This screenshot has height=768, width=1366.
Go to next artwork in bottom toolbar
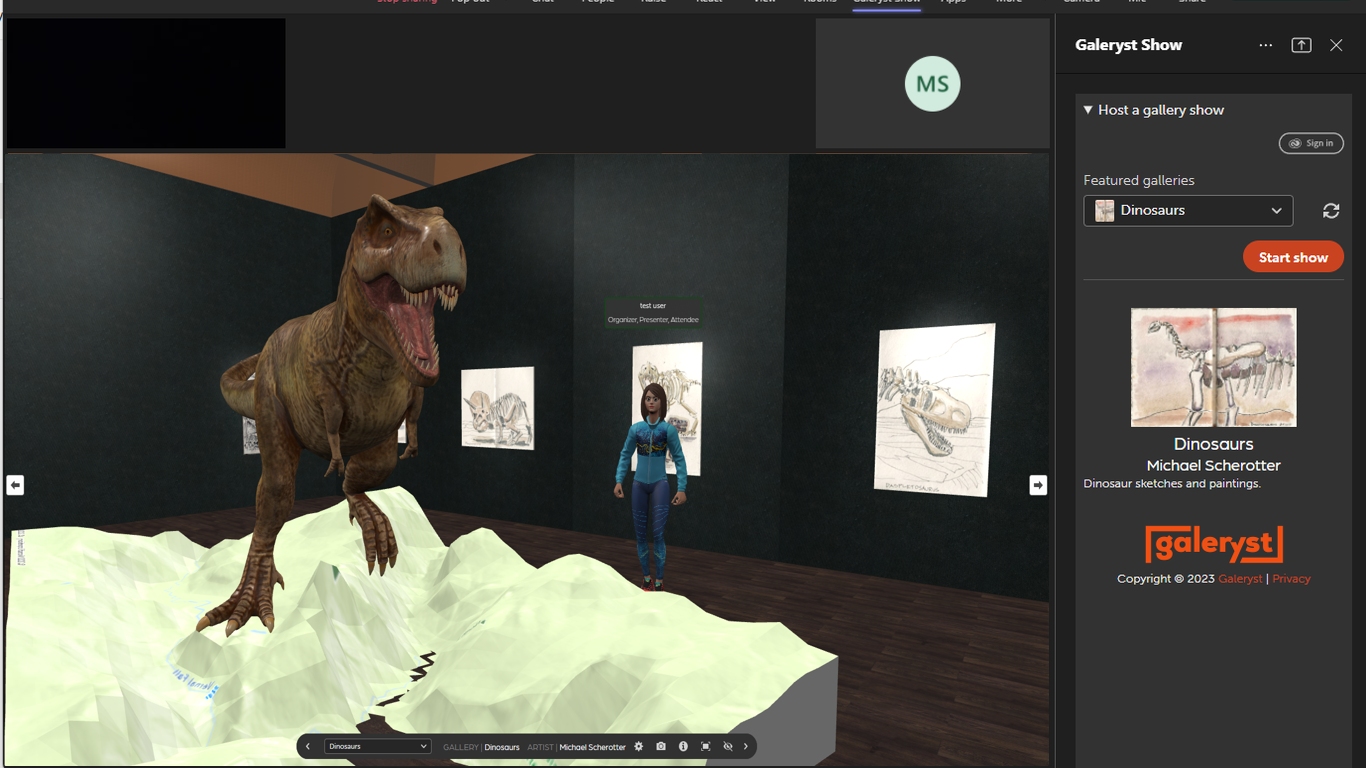pos(746,746)
